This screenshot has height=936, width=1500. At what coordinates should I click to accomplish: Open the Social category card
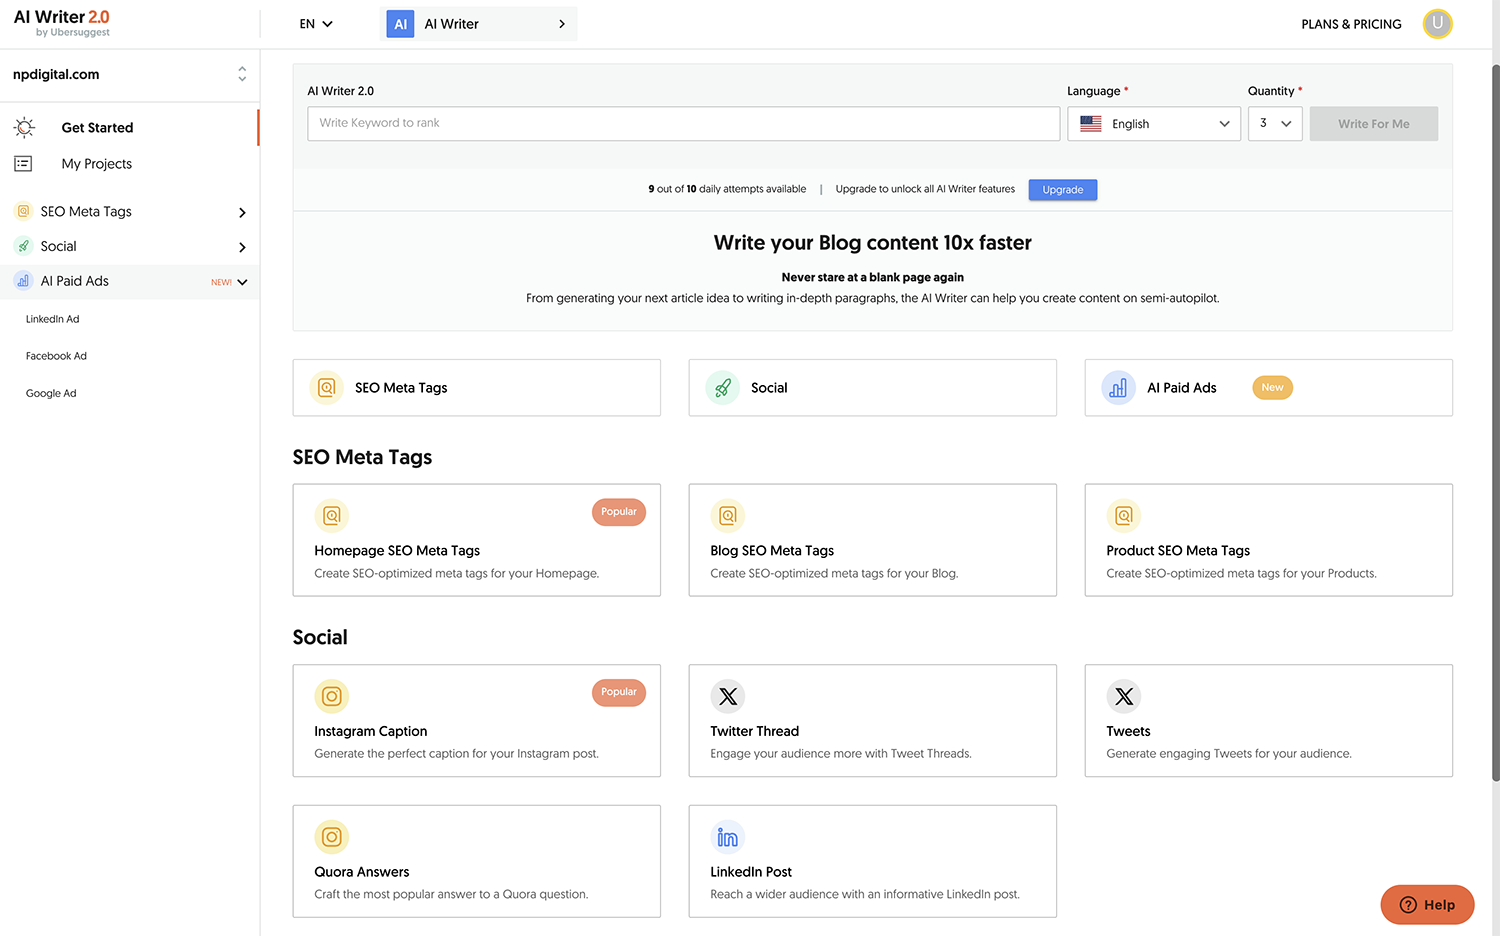[872, 387]
